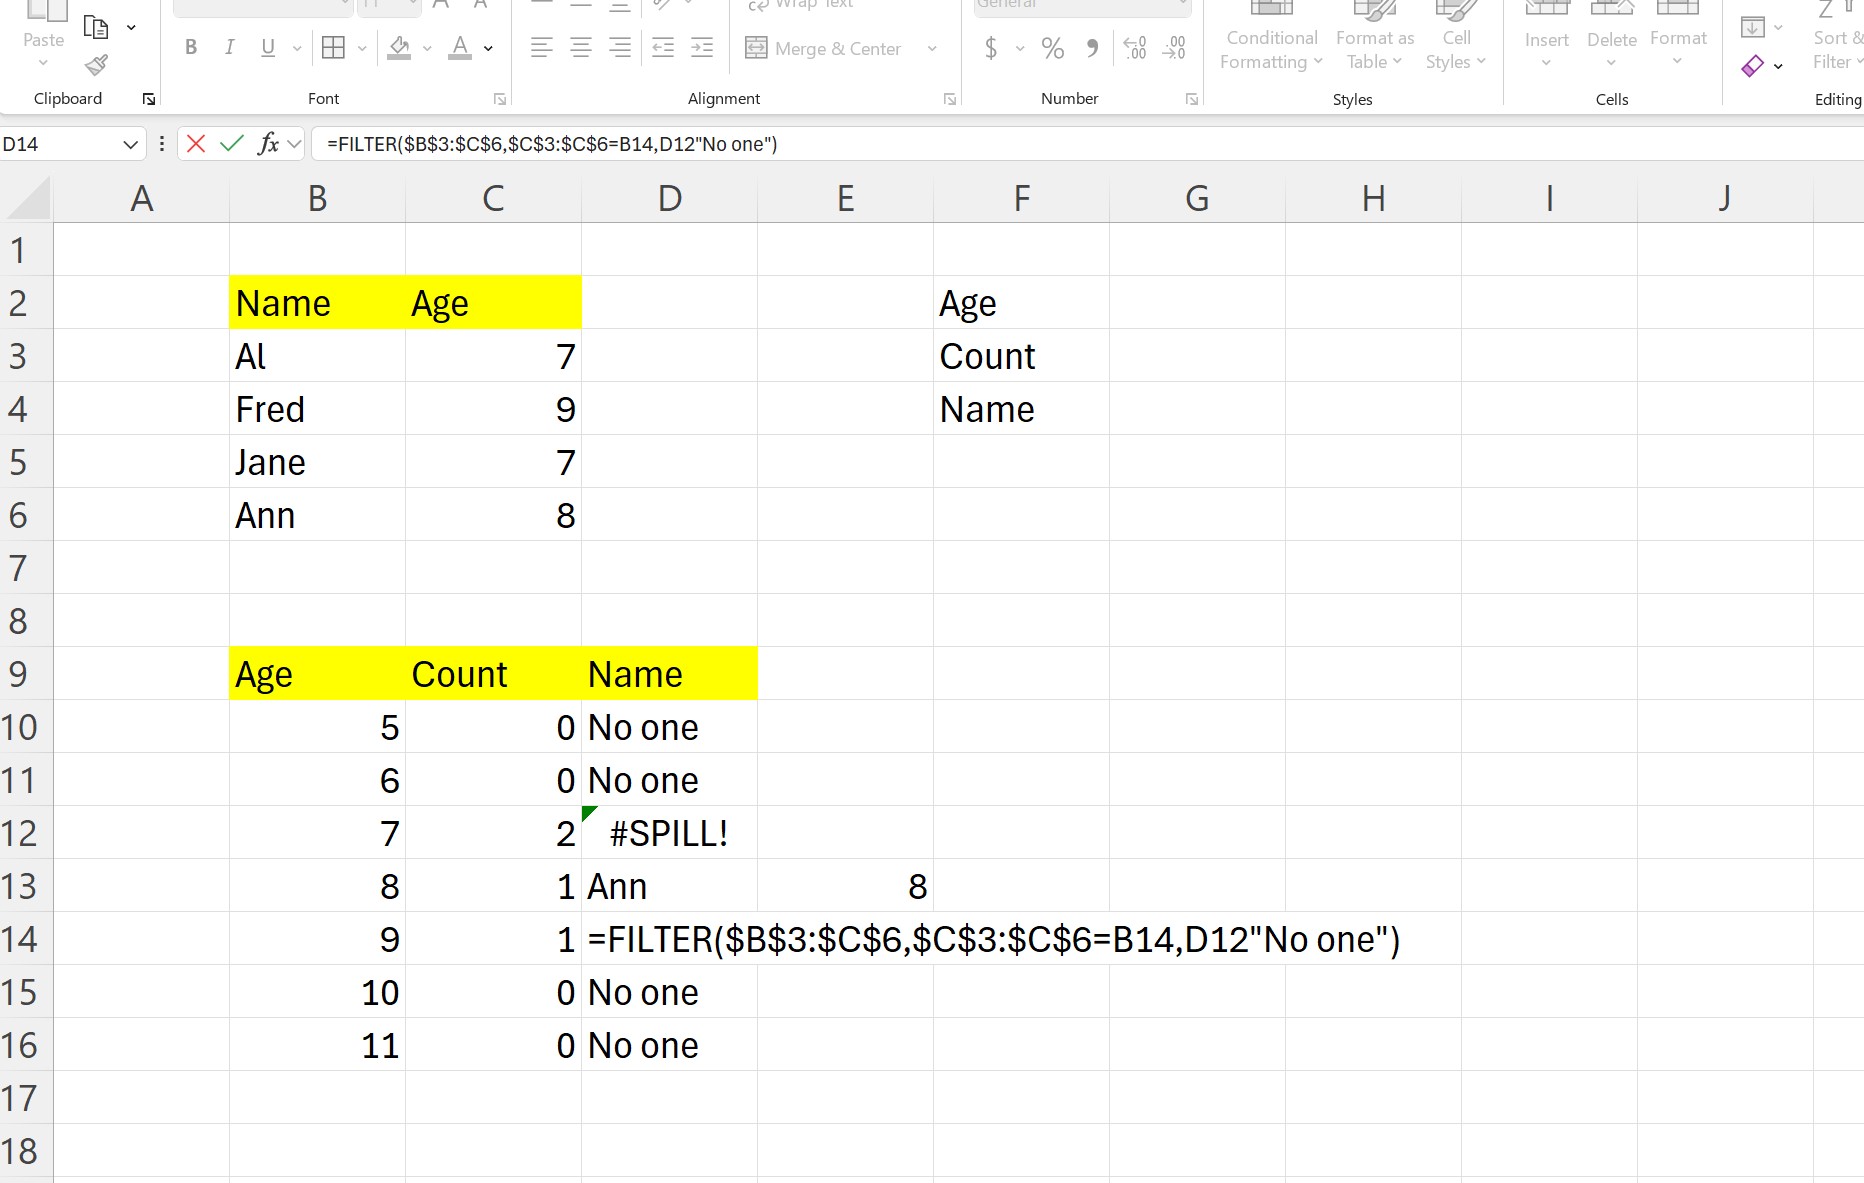Apply yellow Fill Color bucket
Viewport: 1864px width, 1183px height.
coord(399,47)
